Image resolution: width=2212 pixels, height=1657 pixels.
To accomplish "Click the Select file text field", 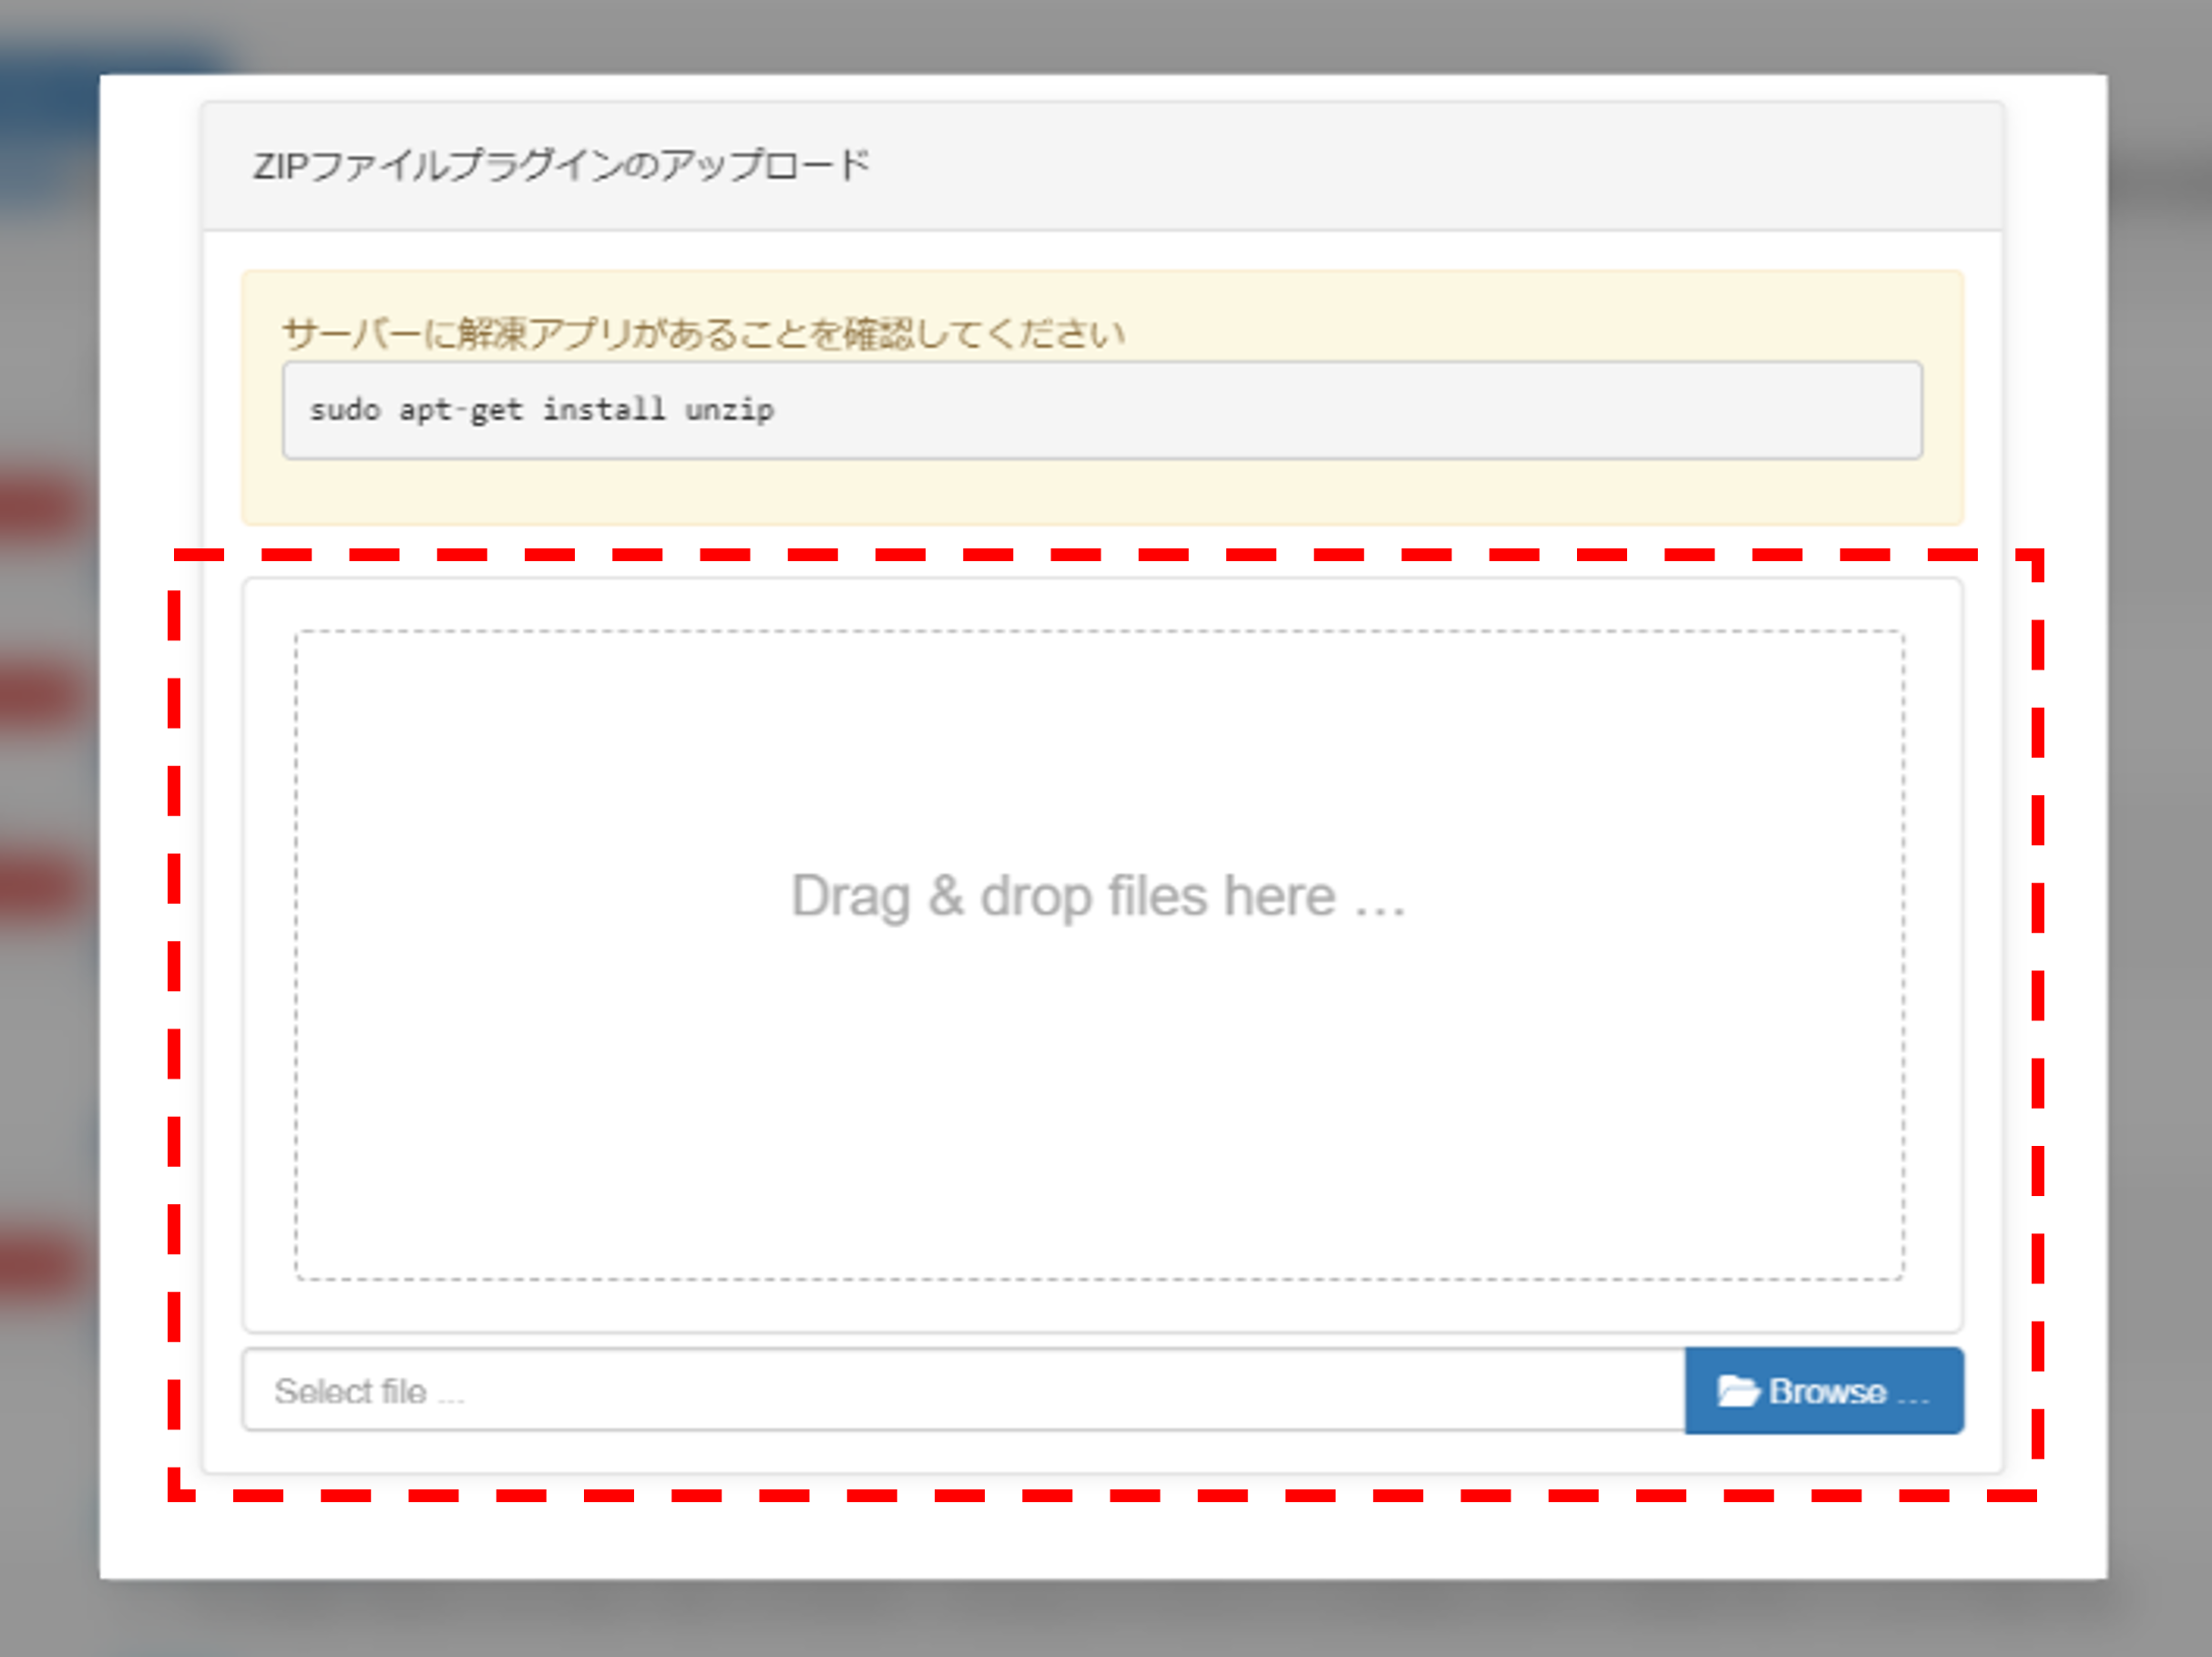I will click(x=962, y=1391).
